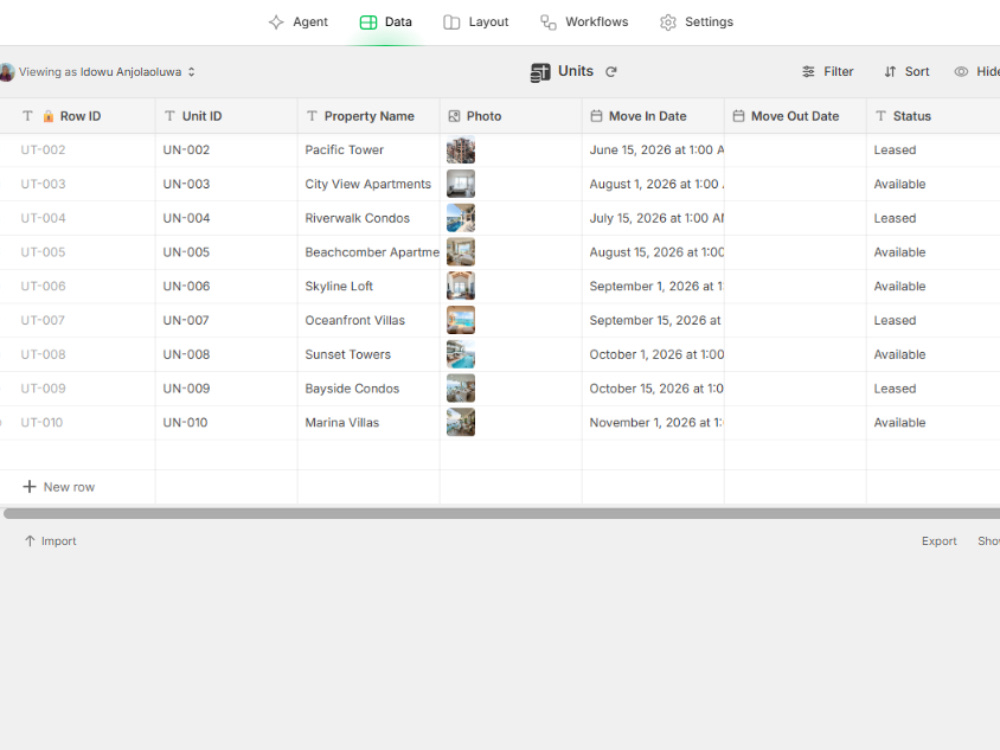Select the UT-010 Row ID cell
1000x750 pixels.
[77, 422]
